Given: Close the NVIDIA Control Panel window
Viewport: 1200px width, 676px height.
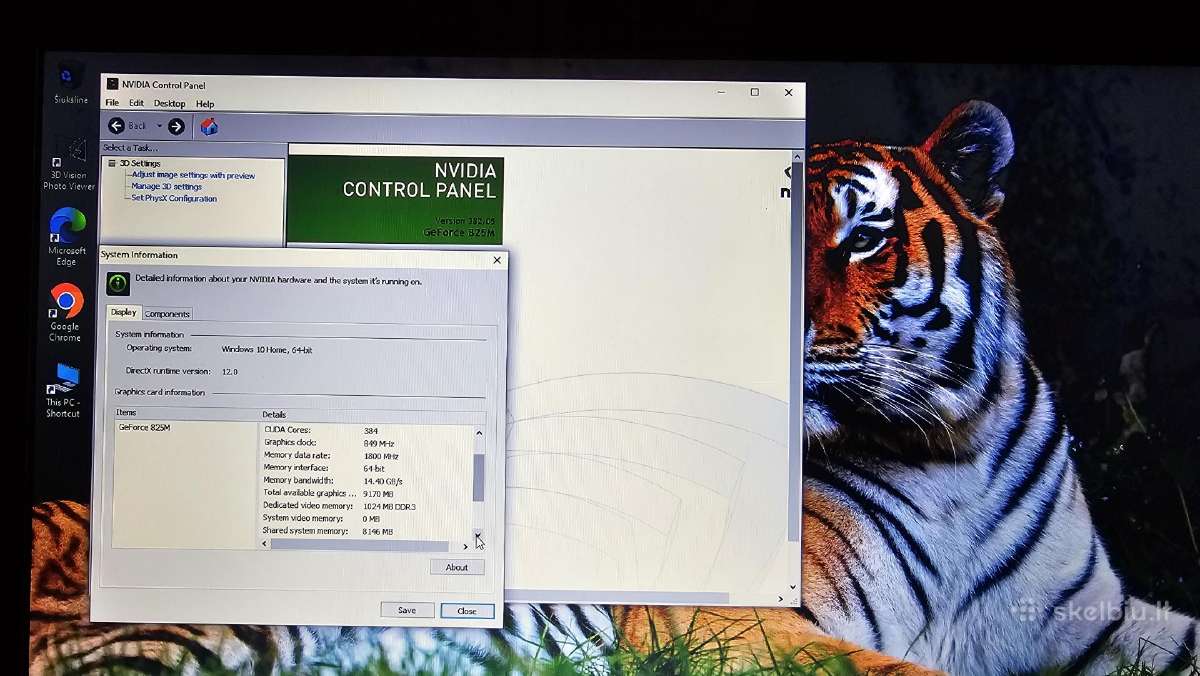Looking at the screenshot, I should tap(789, 92).
